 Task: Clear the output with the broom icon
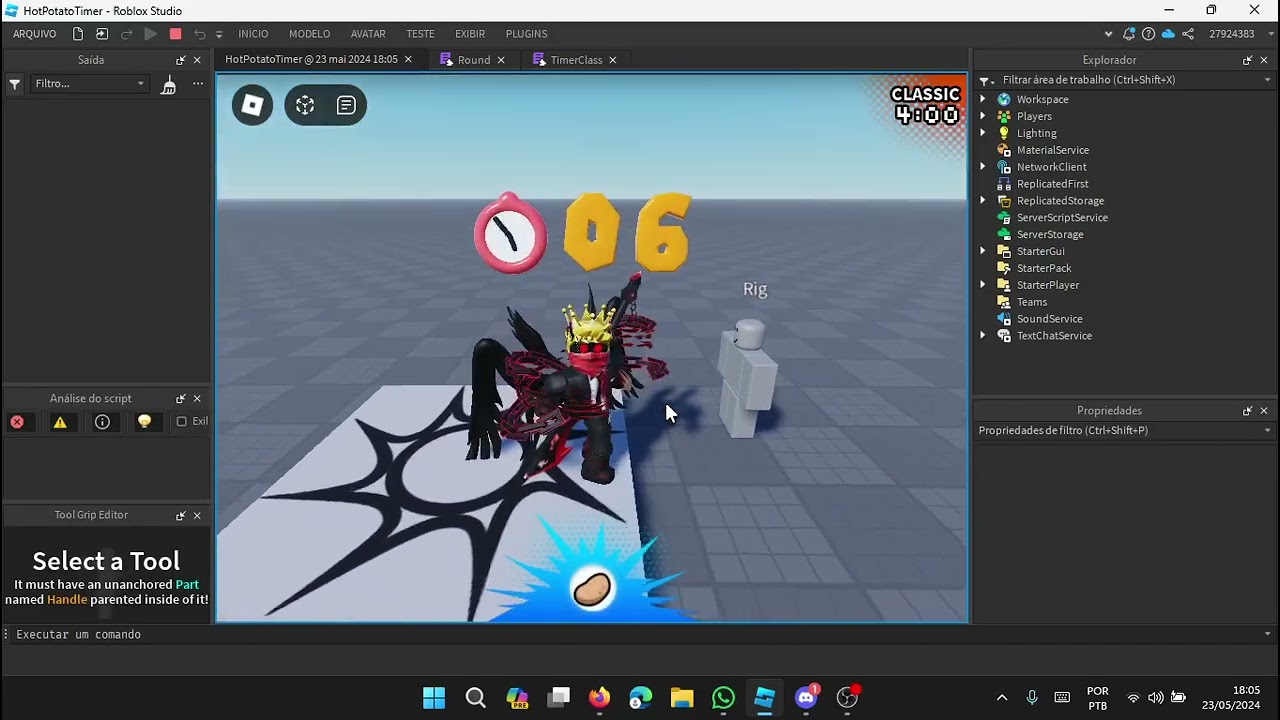click(x=169, y=84)
